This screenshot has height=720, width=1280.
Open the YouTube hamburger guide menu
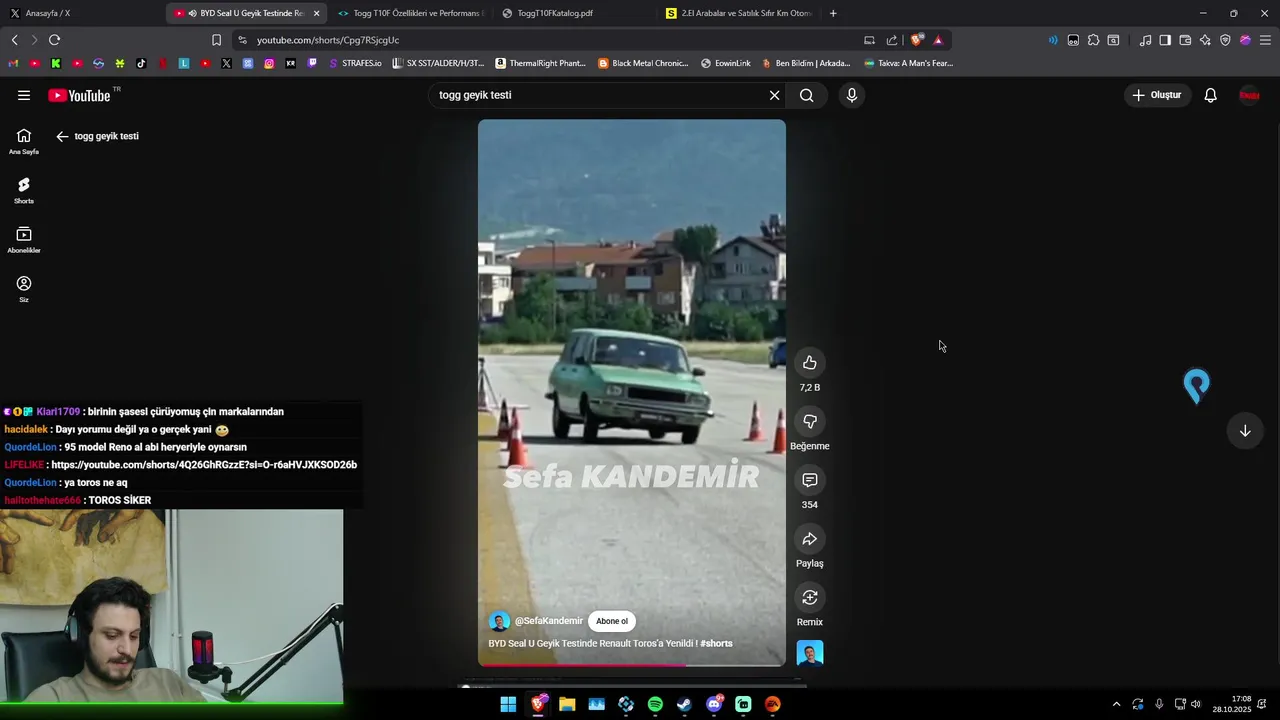click(x=24, y=95)
